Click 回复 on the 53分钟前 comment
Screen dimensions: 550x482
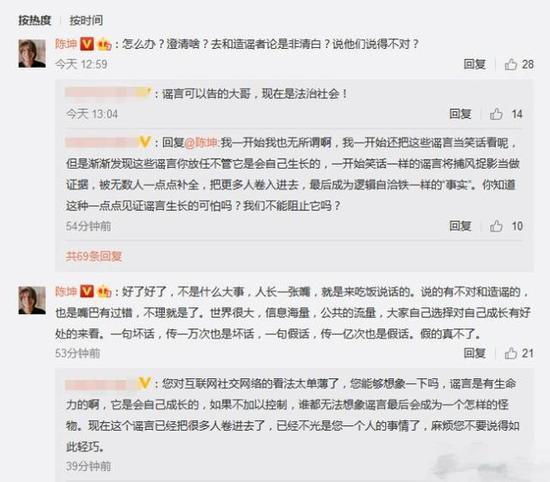click(475, 353)
